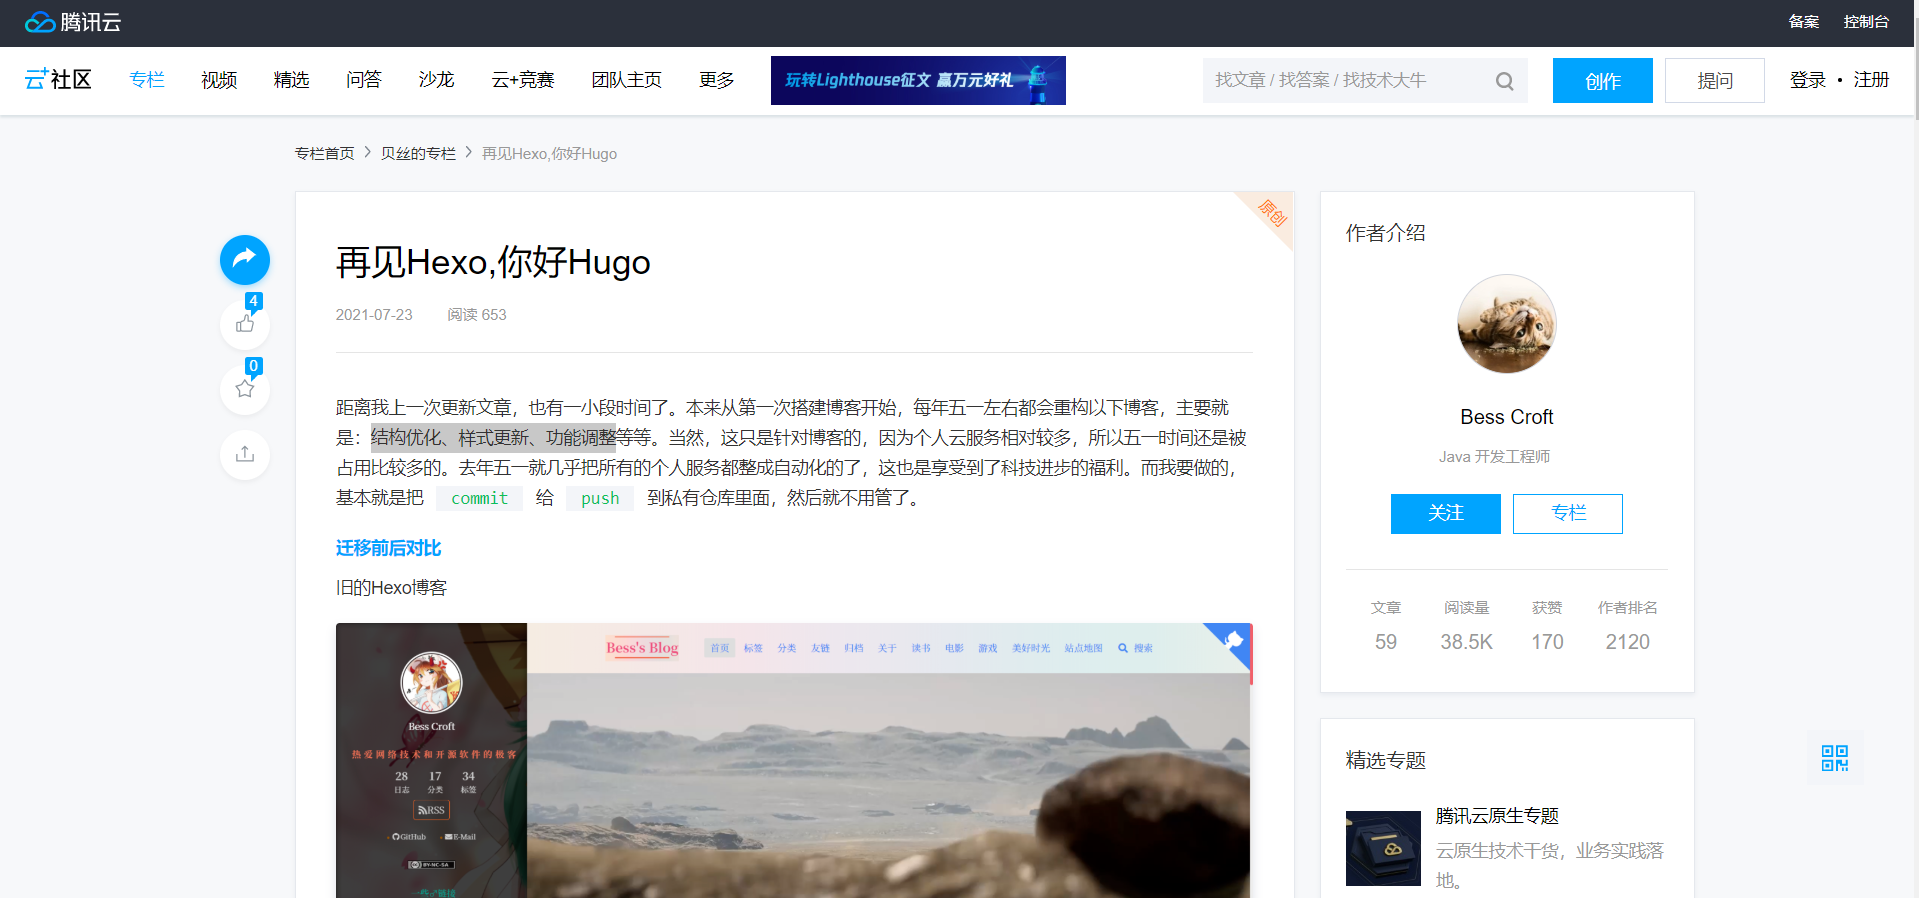
Task: Open the 腾讯云原生专题 title link
Action: (1498, 816)
